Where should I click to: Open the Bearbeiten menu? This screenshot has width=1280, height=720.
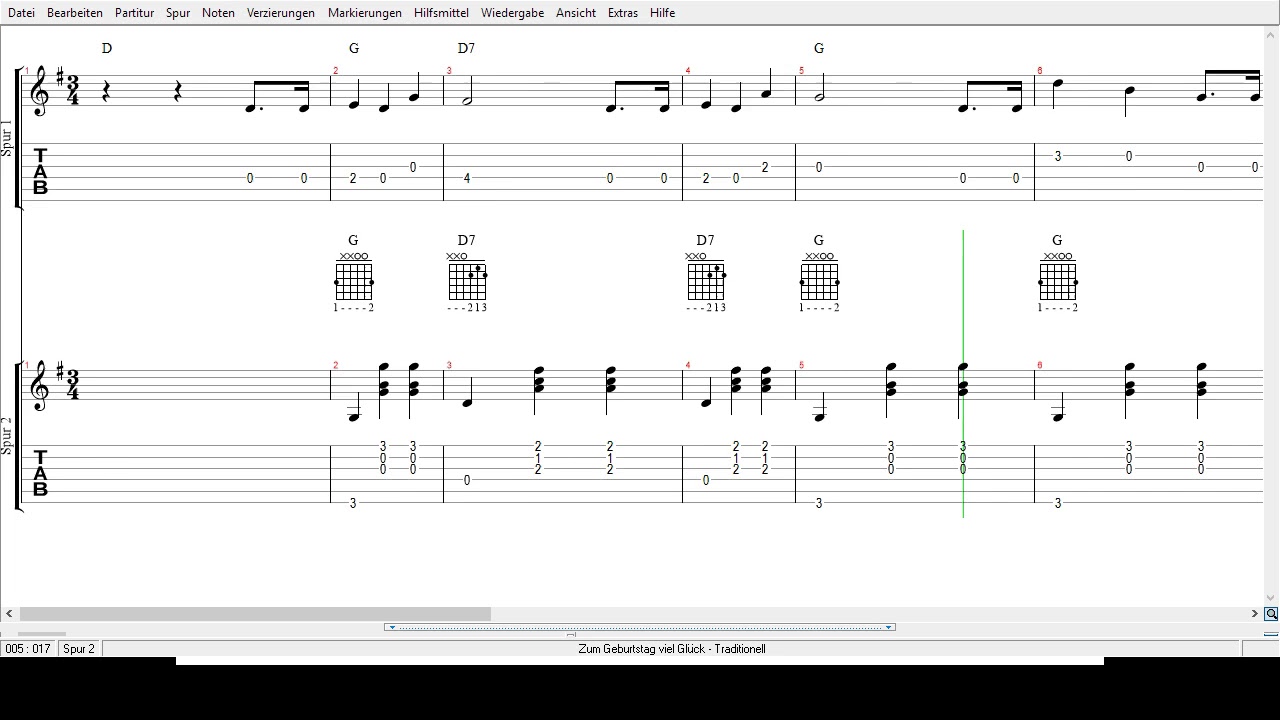[75, 13]
